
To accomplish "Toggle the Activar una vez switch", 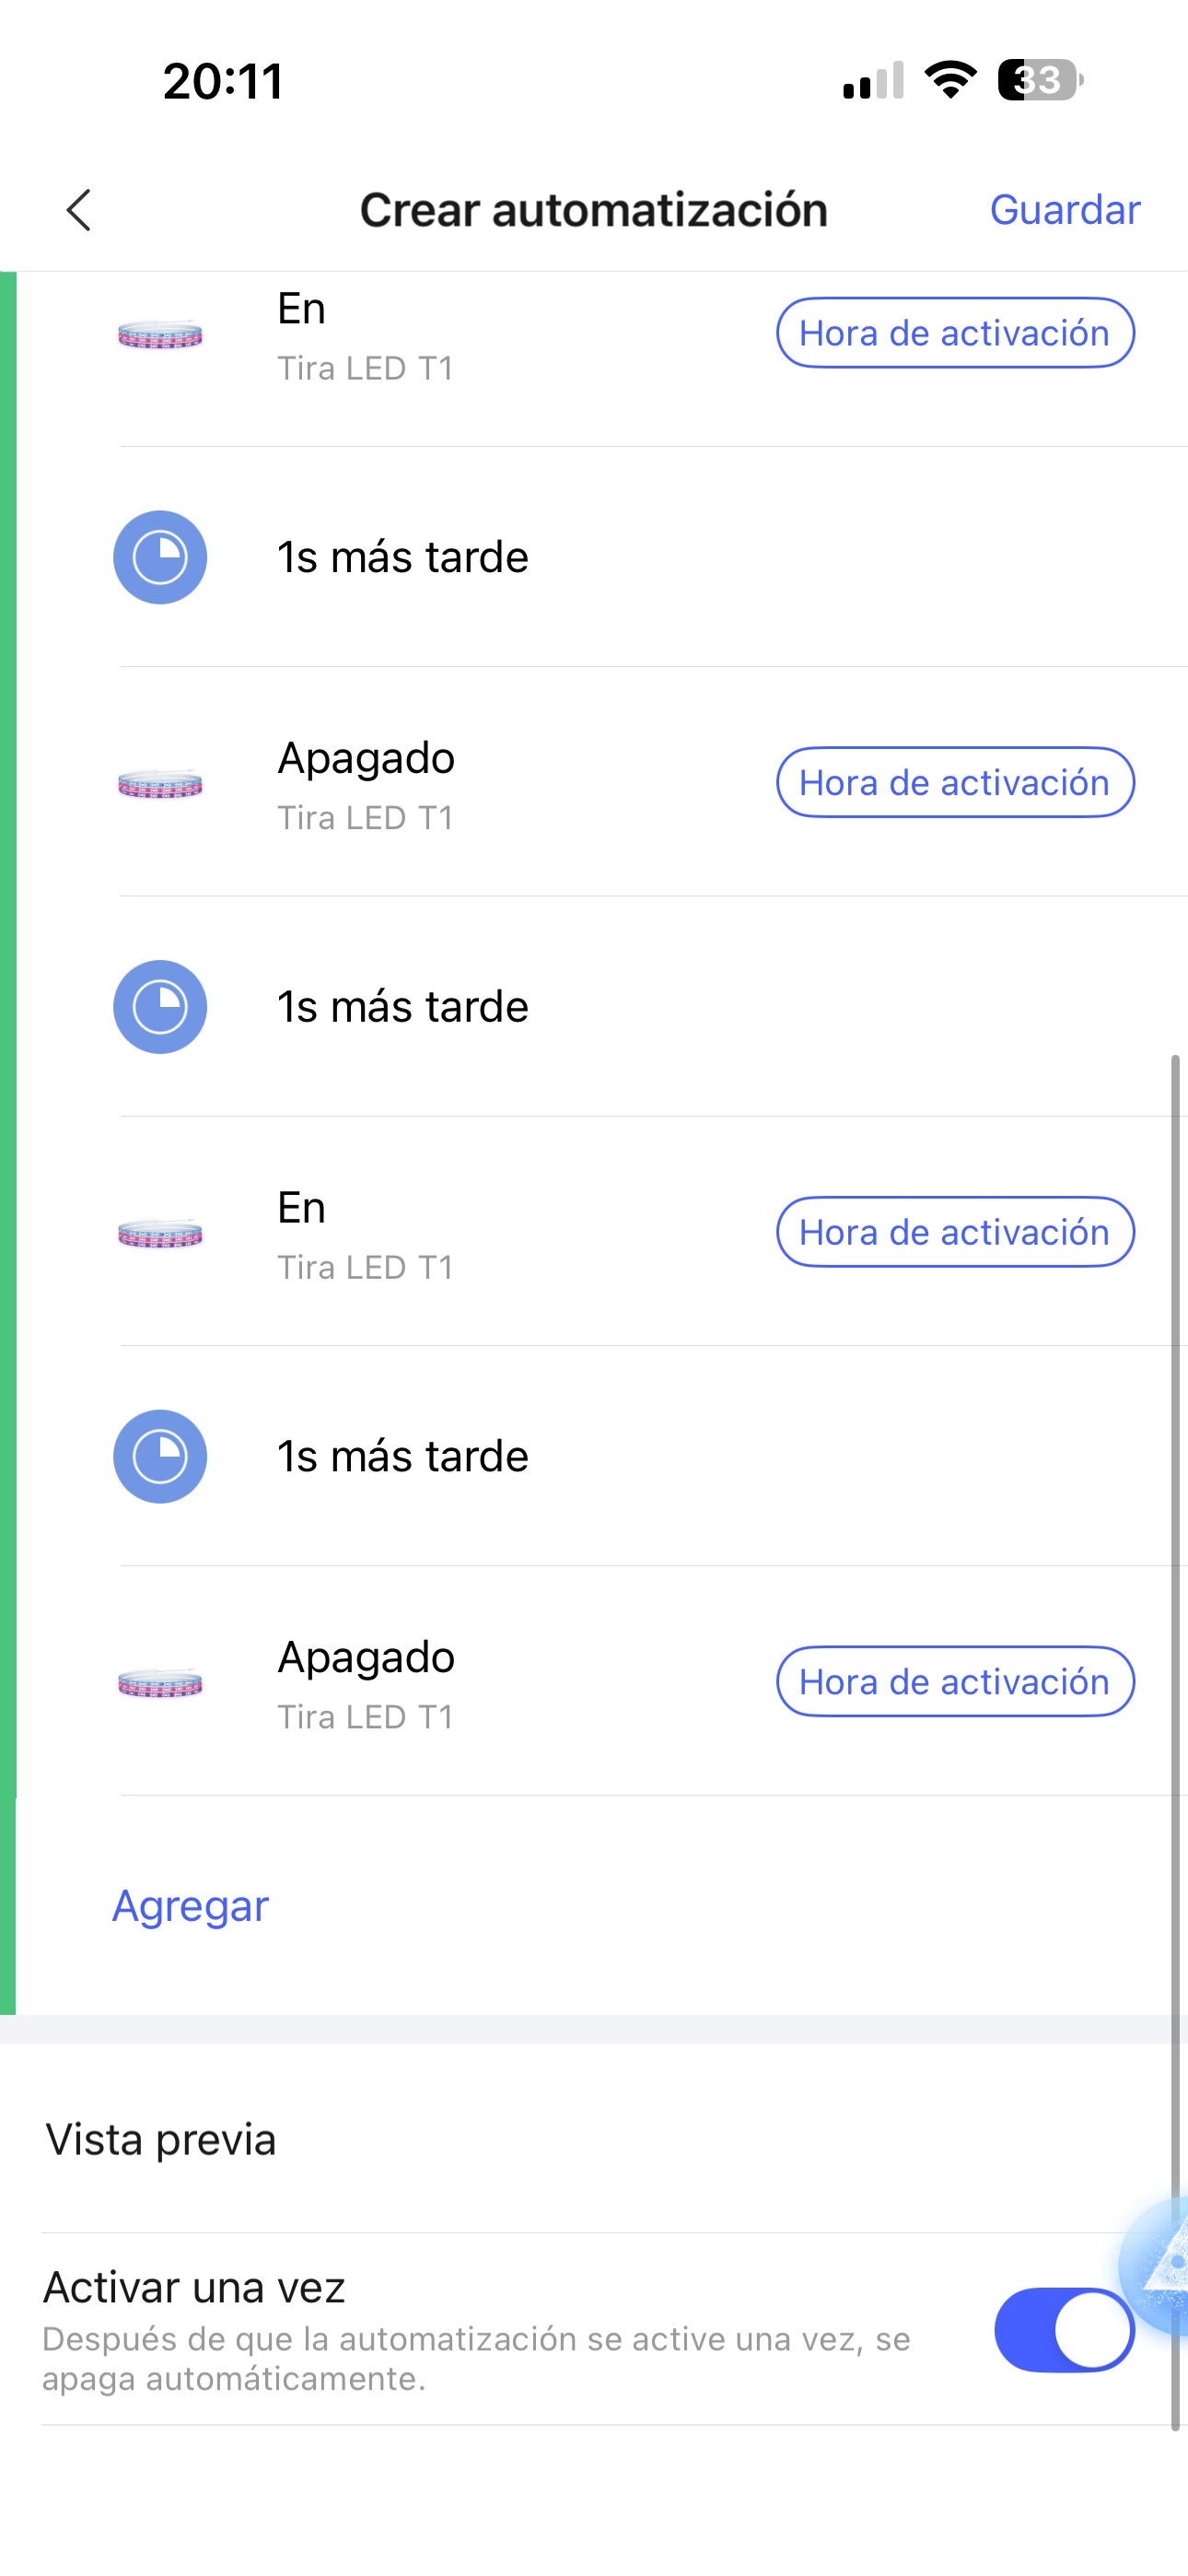I will pos(1063,2330).
